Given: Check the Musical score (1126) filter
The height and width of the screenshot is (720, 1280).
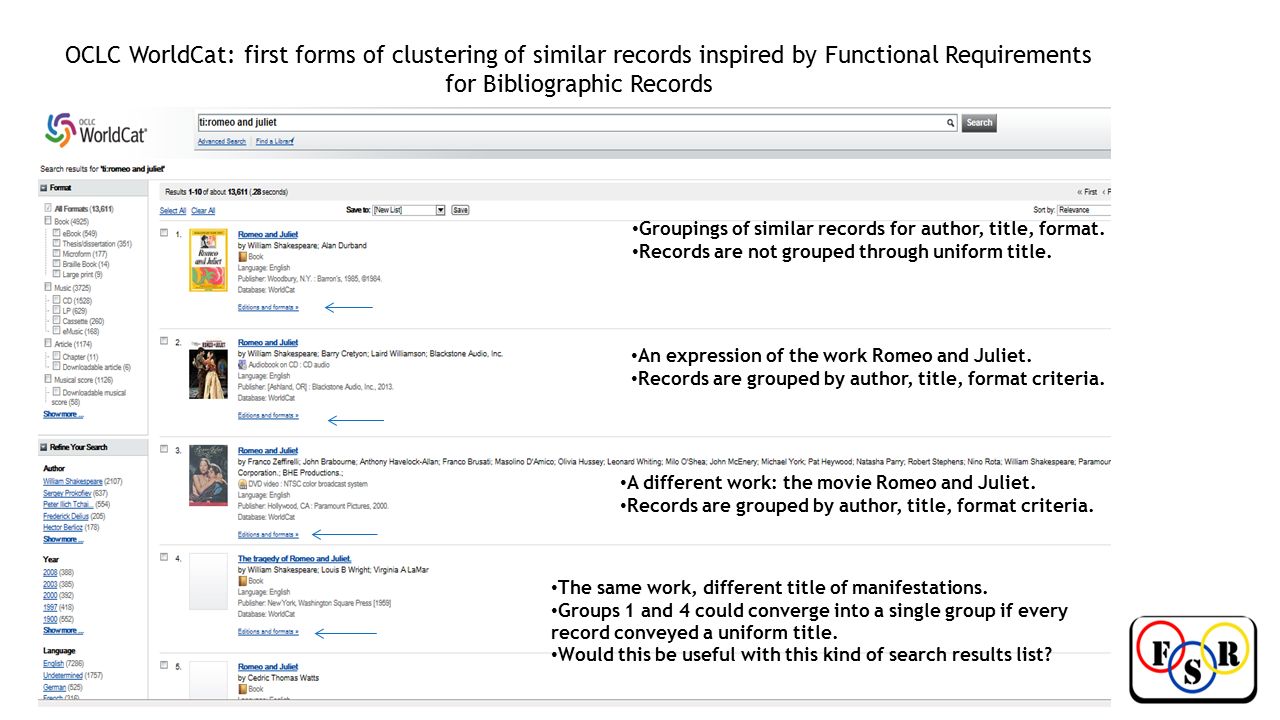Looking at the screenshot, I should (x=47, y=379).
